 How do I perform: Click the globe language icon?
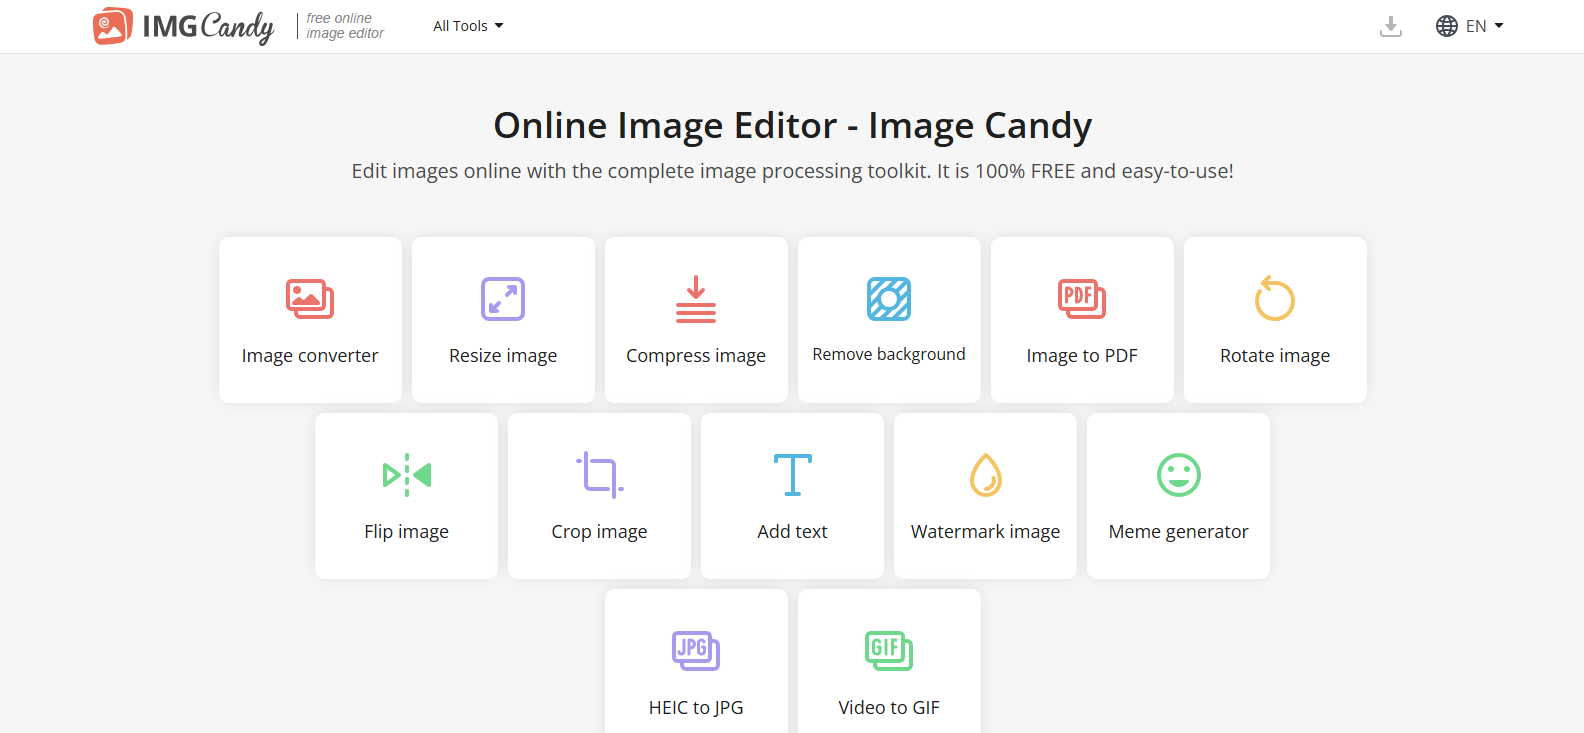click(1447, 26)
